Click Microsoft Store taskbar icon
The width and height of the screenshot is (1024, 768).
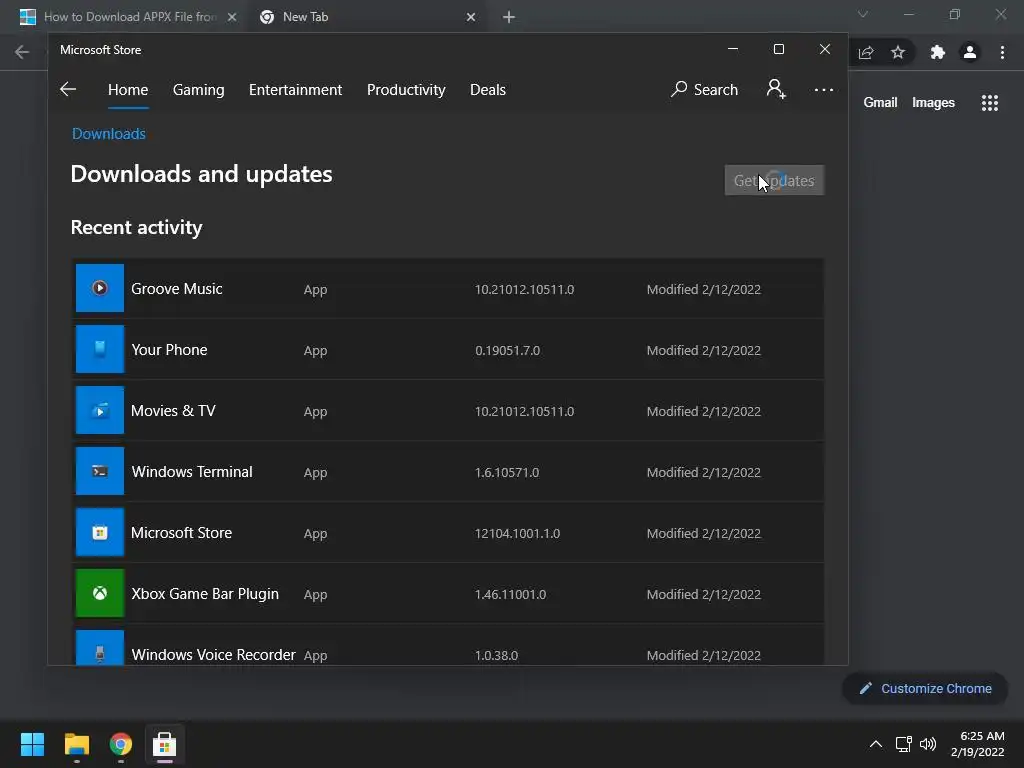[x=165, y=744]
